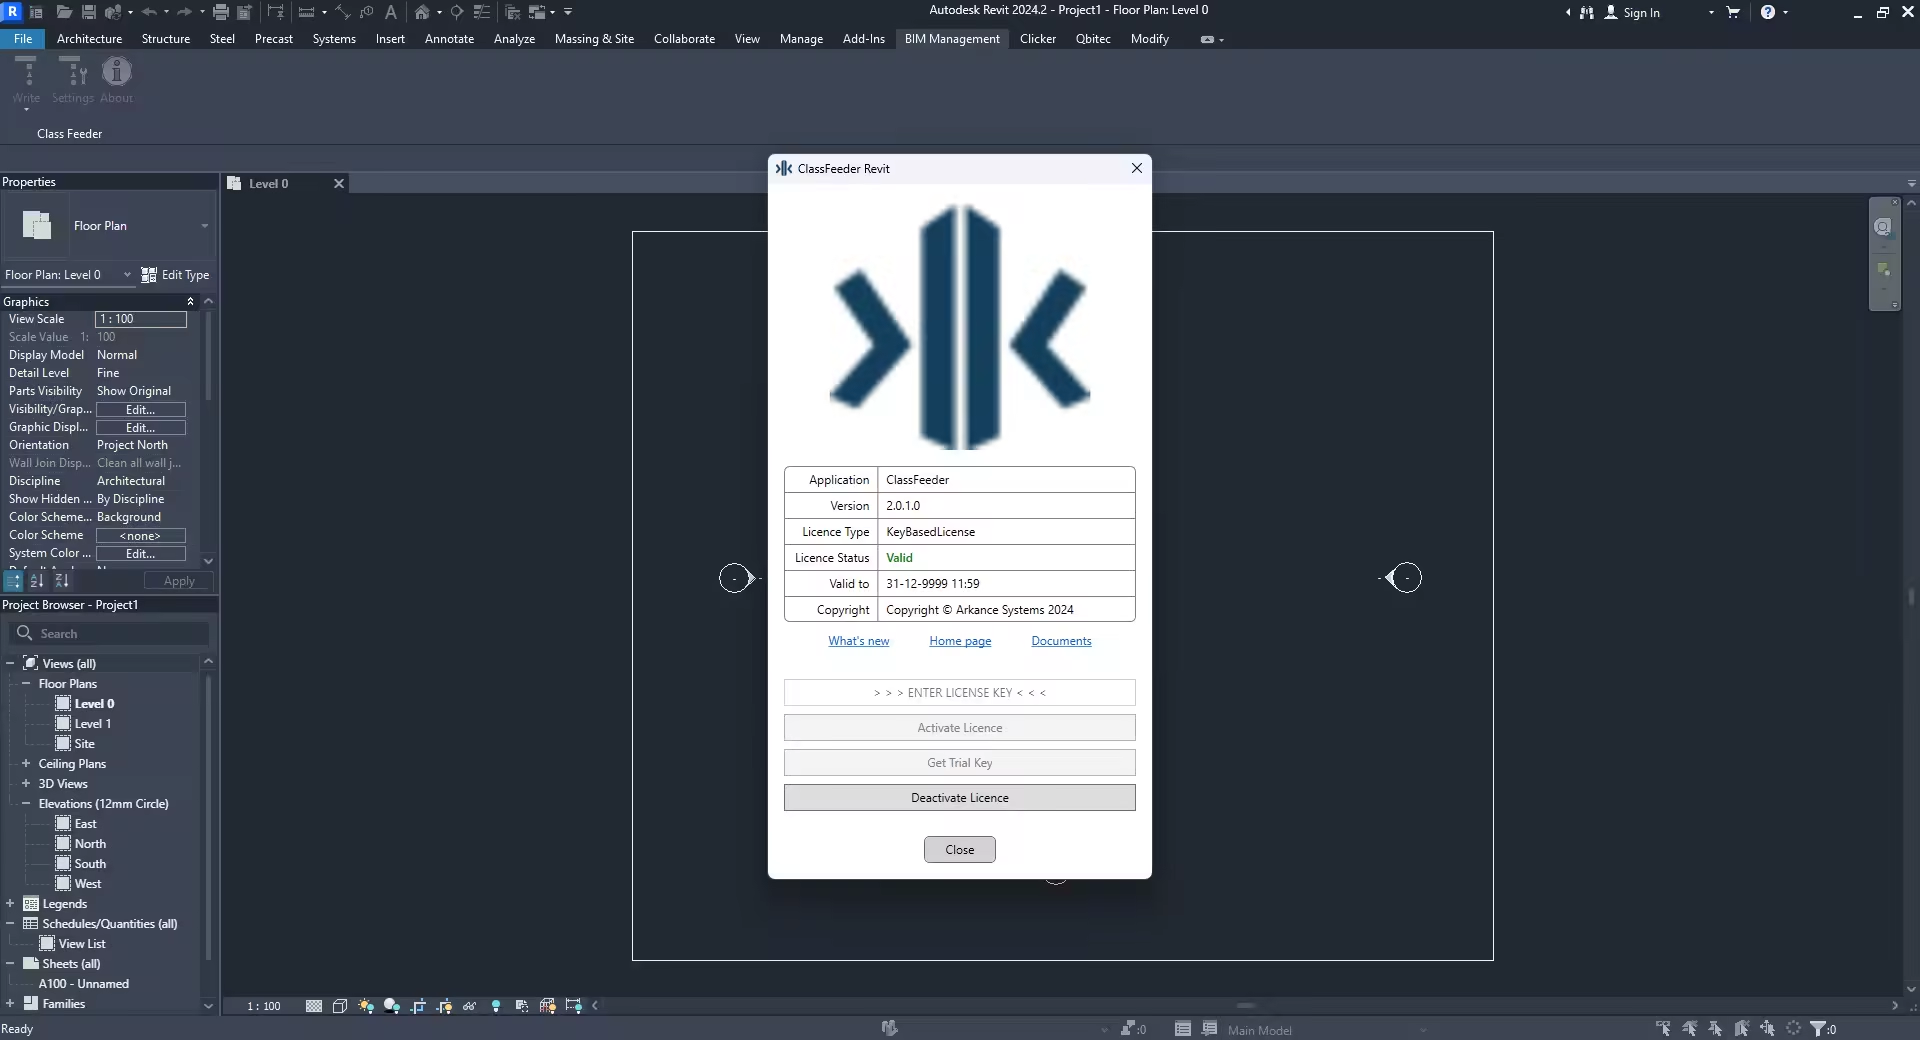Click the enter license key input field
This screenshot has height=1040, width=1920.
click(x=960, y=692)
